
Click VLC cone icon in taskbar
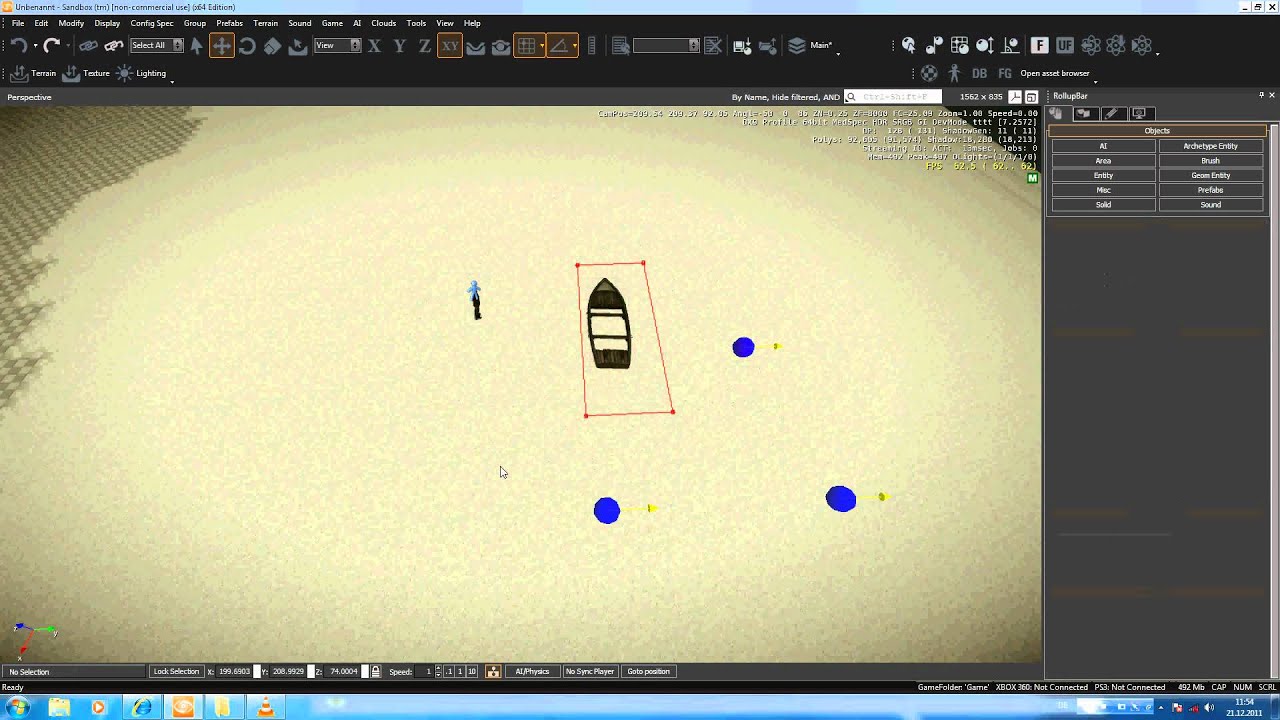point(265,708)
